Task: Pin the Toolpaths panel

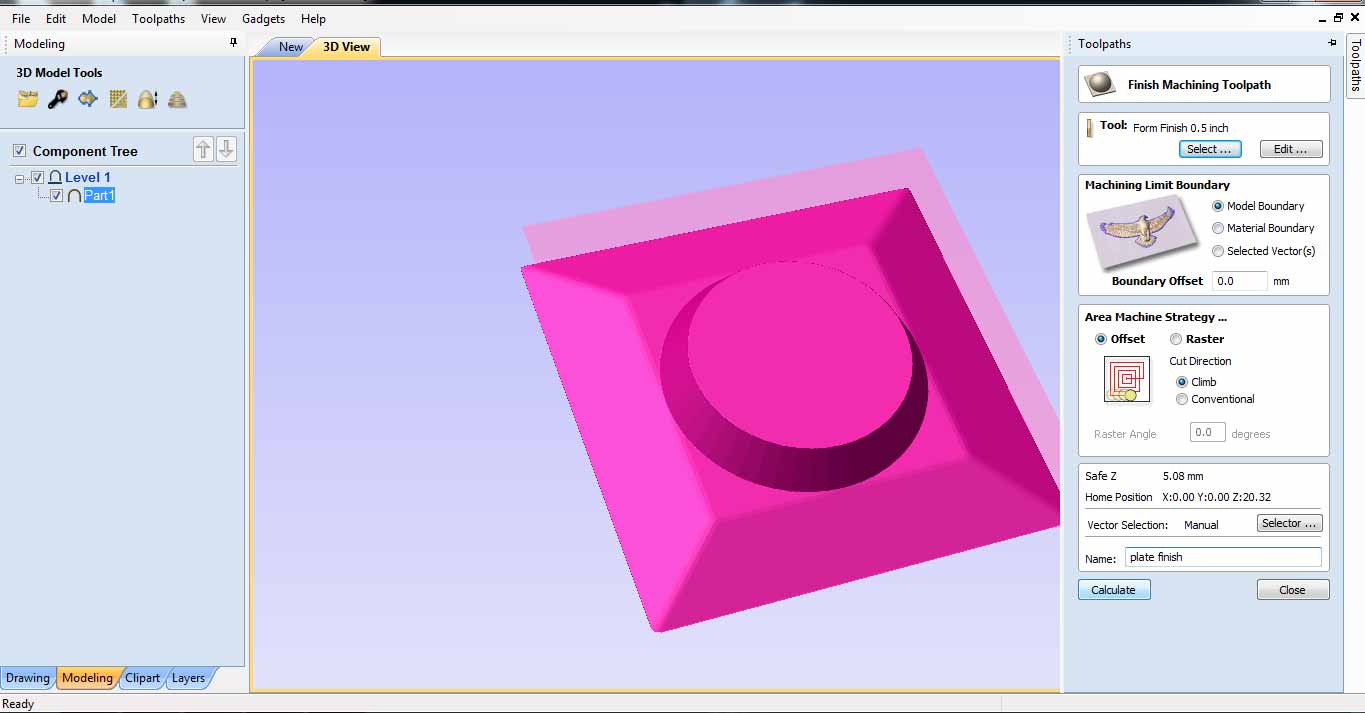Action: click(1332, 43)
